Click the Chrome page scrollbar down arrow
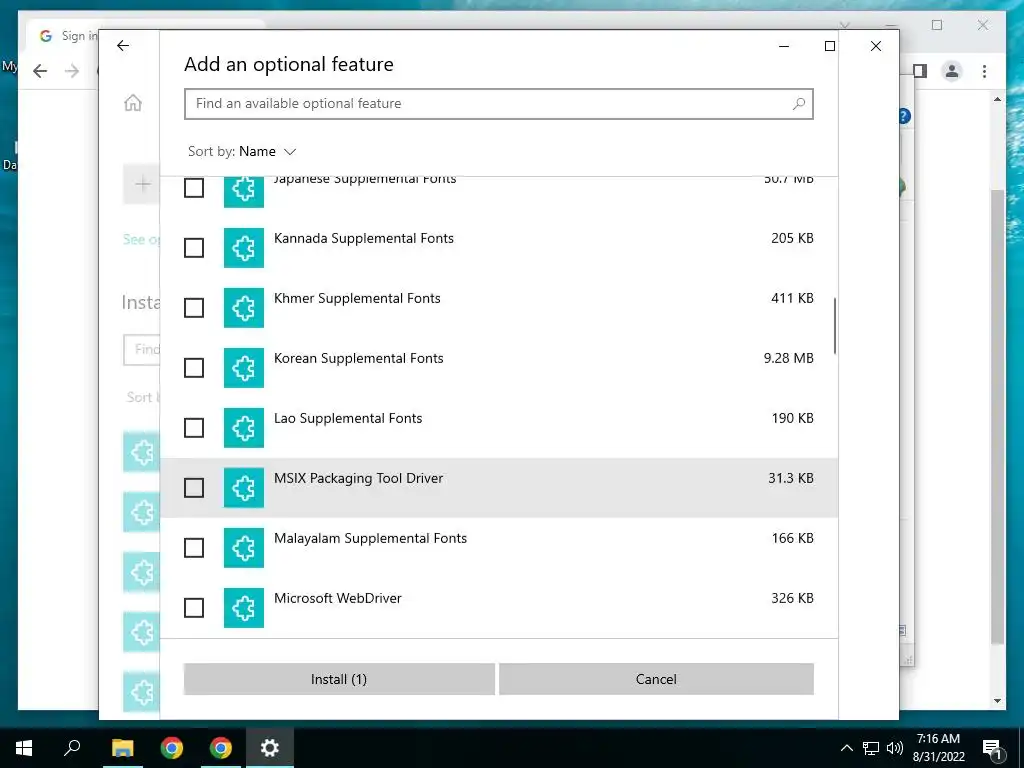Screen dimensions: 1024x768 pos(997,701)
